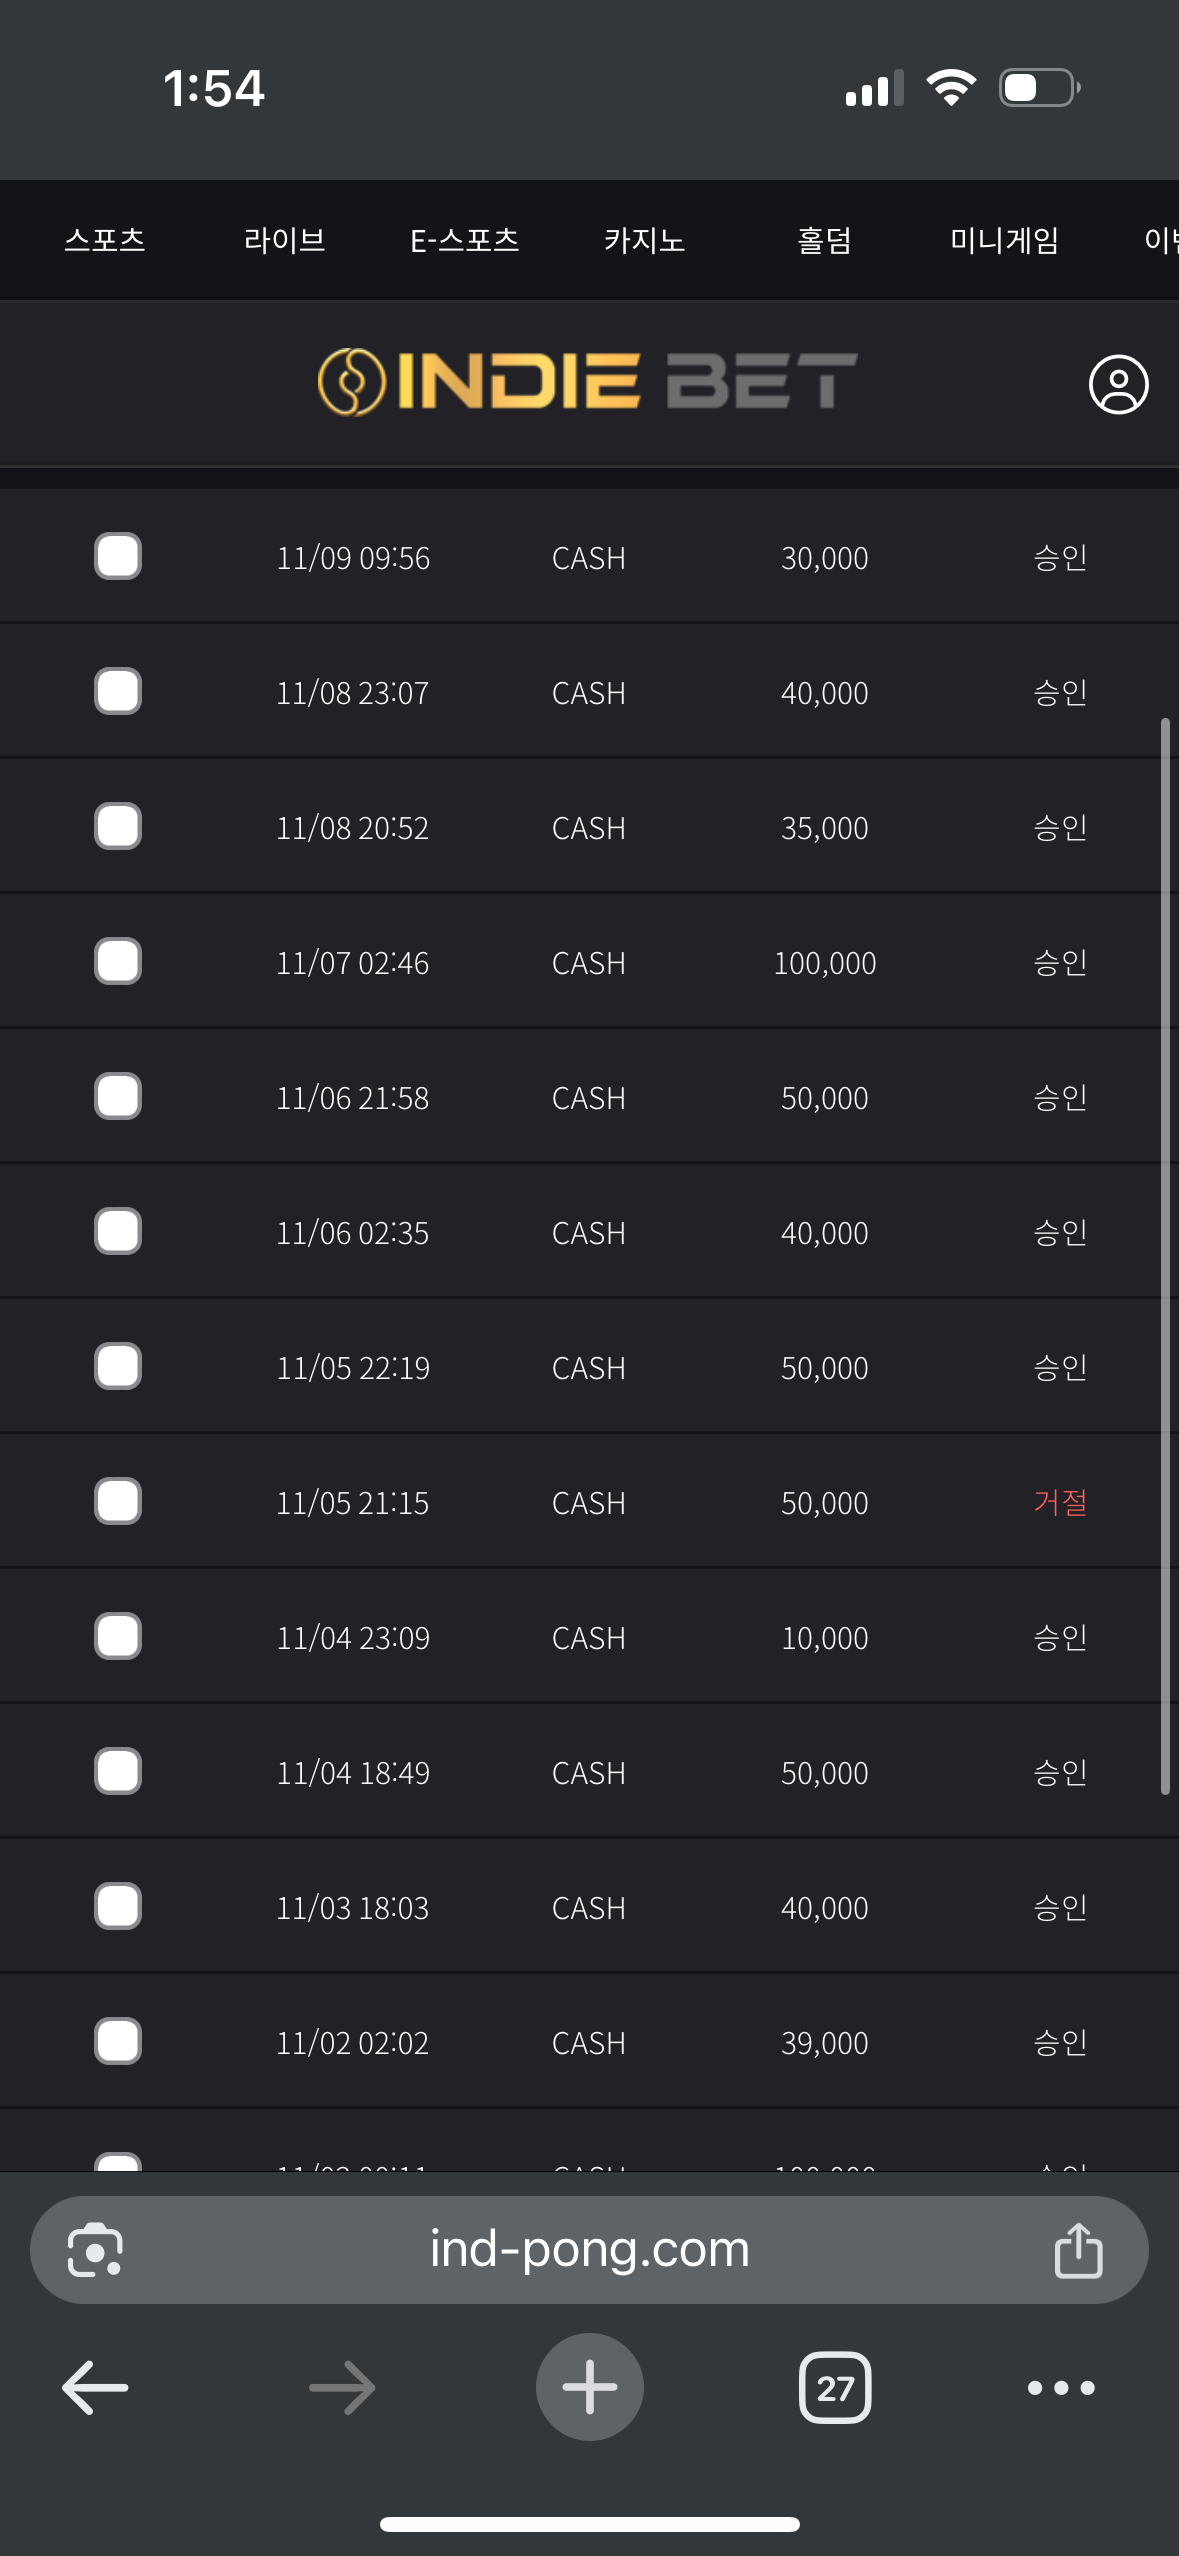The image size is (1179, 2556).
Task: Open the 라이브 tab
Action: pos(285,240)
